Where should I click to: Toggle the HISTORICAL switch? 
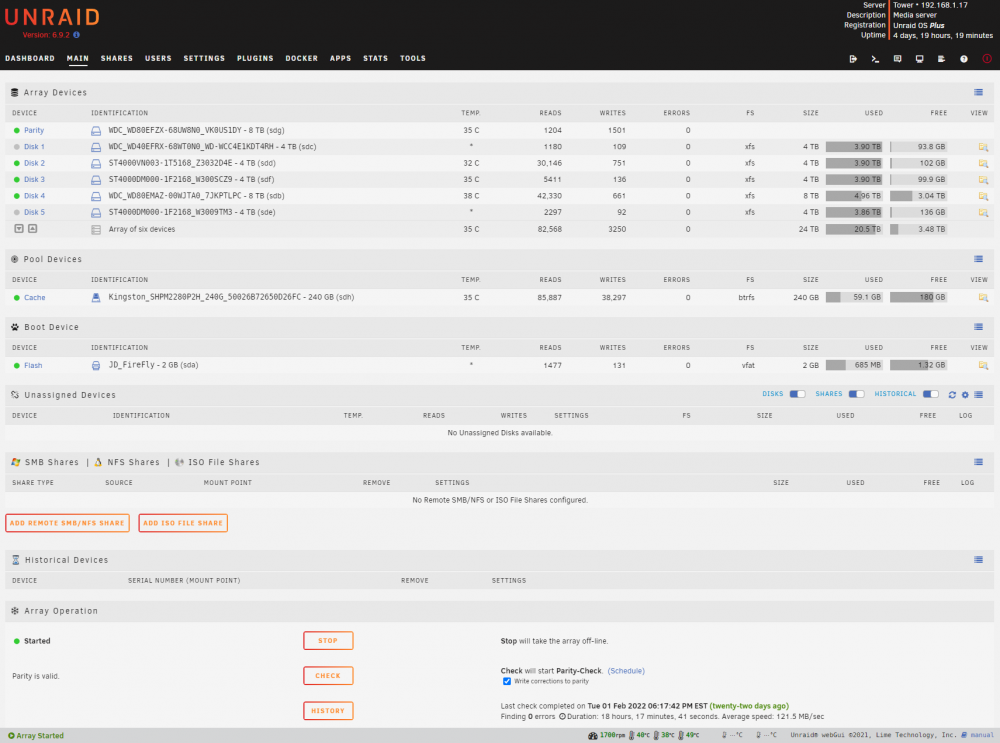pos(930,394)
